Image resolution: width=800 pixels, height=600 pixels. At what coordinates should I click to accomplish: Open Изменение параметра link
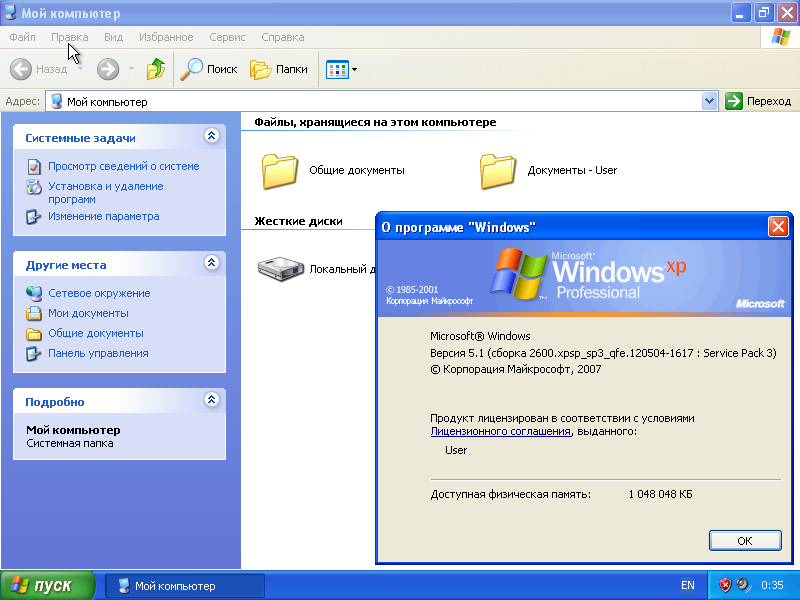[104, 216]
